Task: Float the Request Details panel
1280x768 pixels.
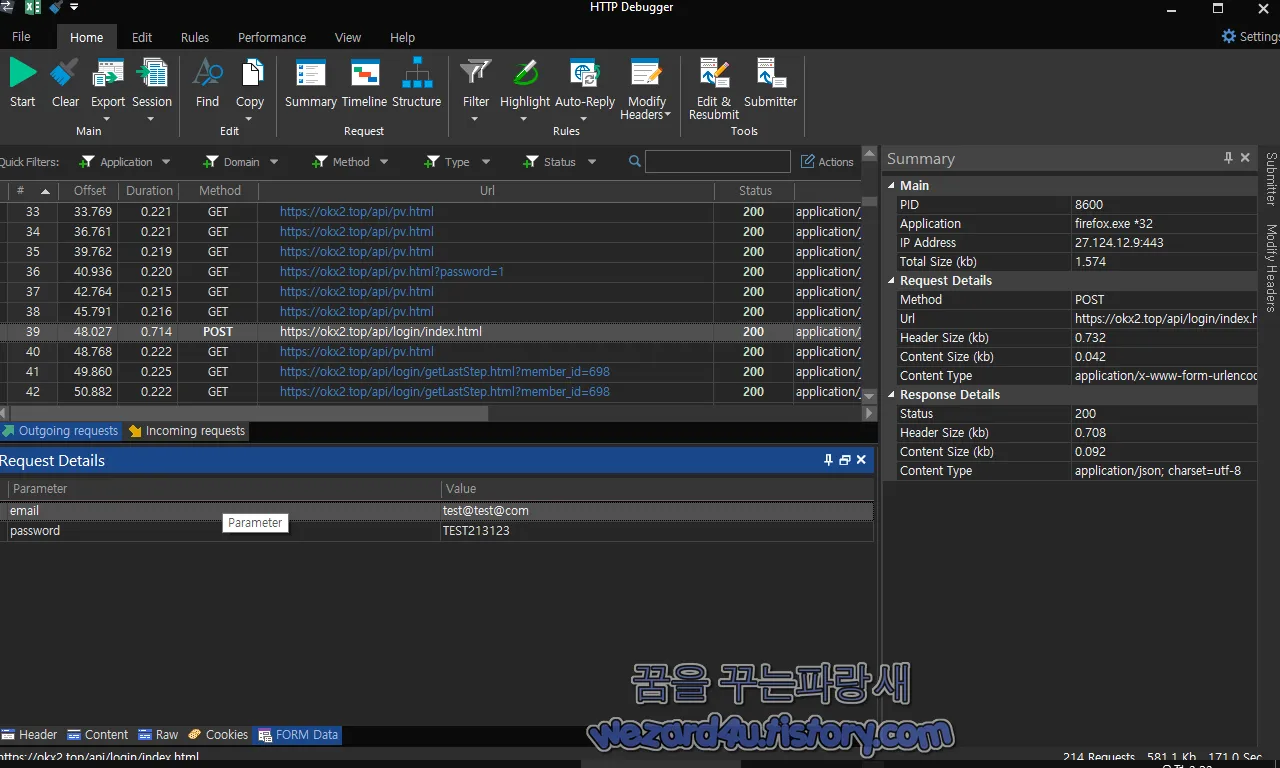Action: pyautogui.click(x=844, y=460)
